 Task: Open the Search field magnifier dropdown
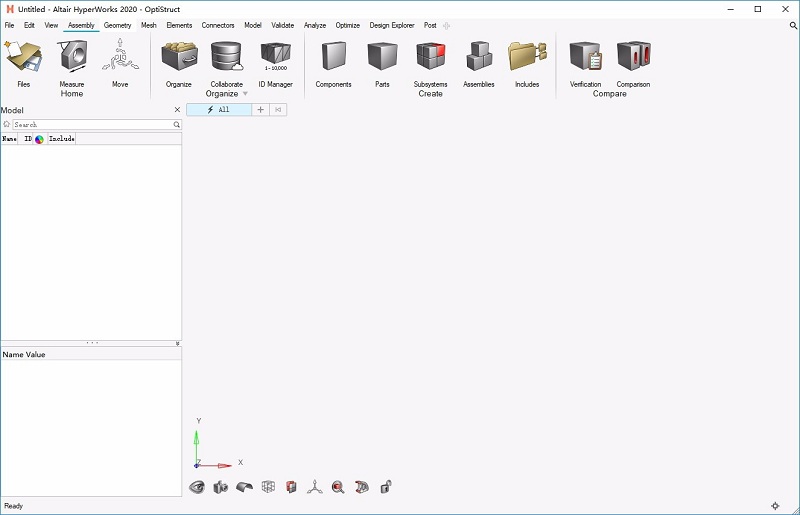click(177, 125)
